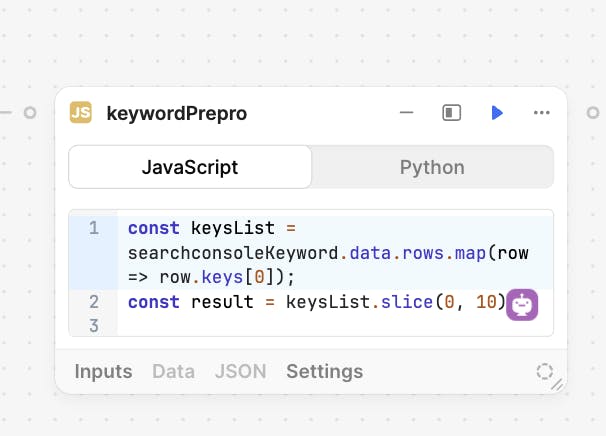This screenshot has height=436, width=606.
Task: Click the left input connector port
Action: pos(30,113)
